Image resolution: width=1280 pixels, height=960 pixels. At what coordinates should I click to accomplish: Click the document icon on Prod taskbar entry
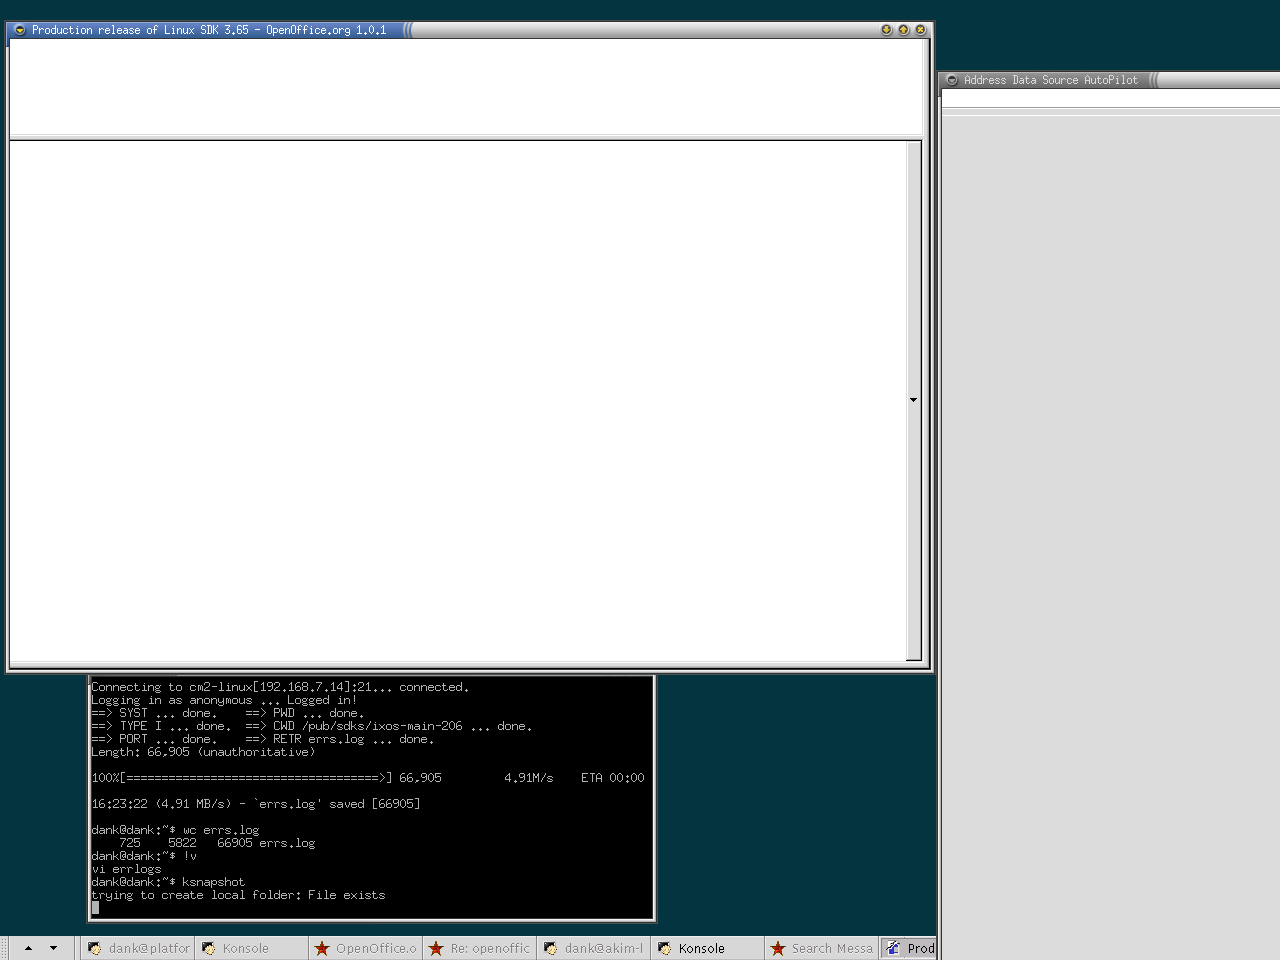[893, 948]
